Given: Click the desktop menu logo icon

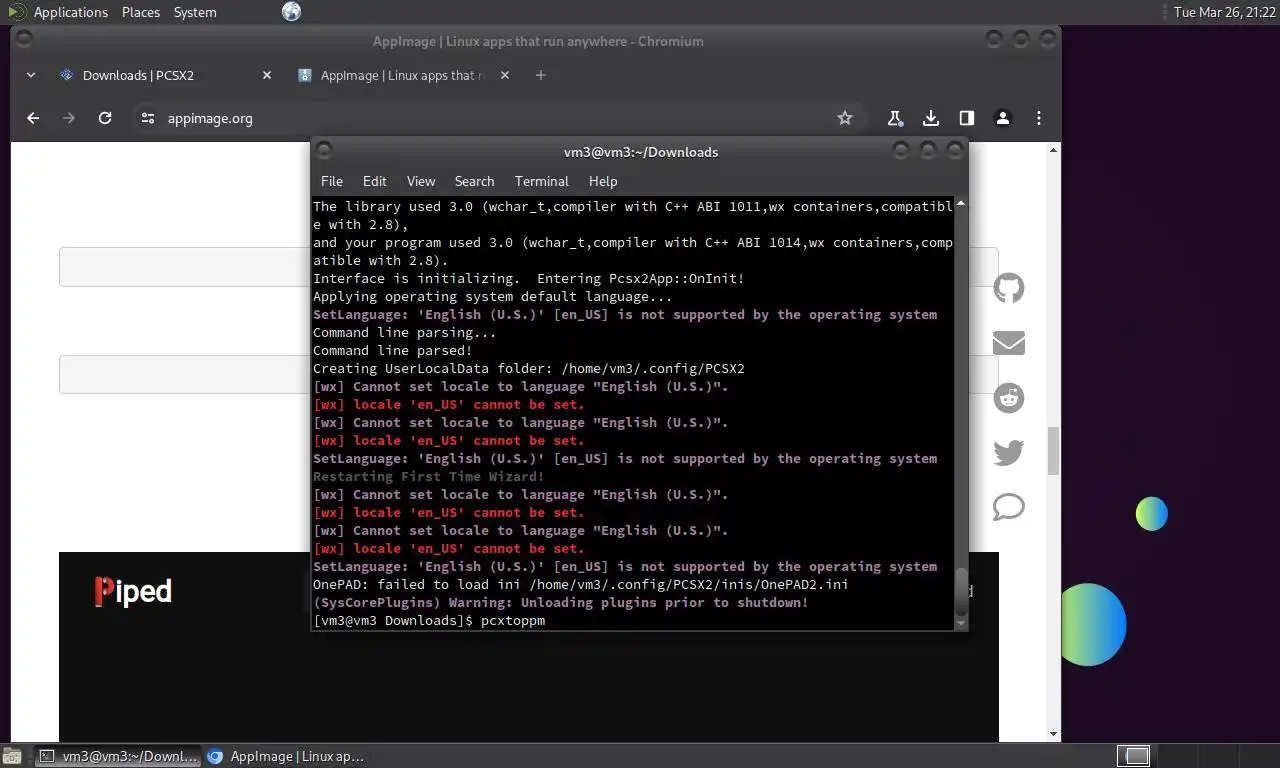Looking at the screenshot, I should pyautogui.click(x=17, y=12).
